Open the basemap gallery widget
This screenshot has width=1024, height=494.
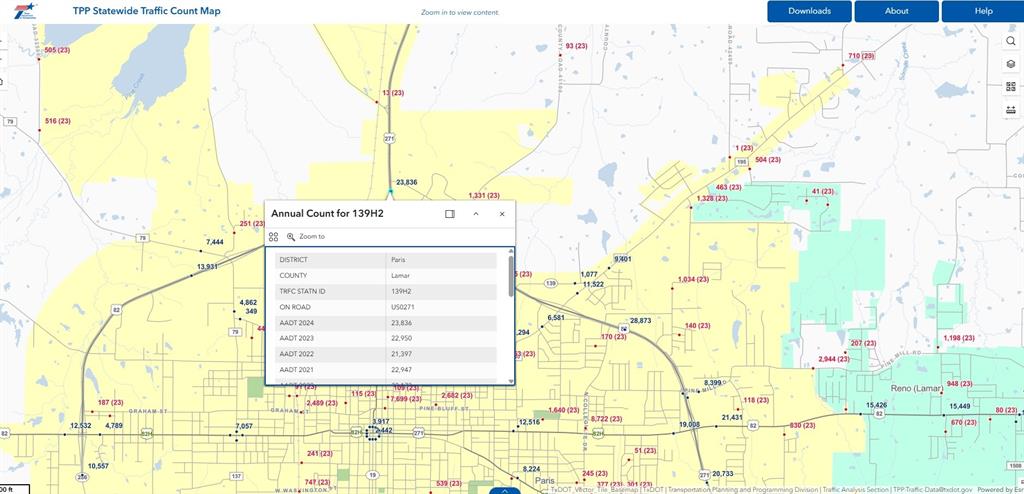[x=1011, y=87]
